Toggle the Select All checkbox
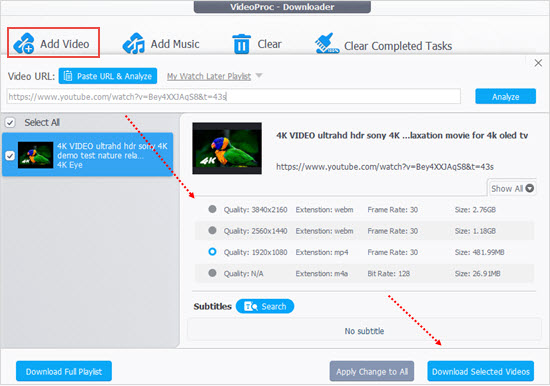Screen dimensions: 550x386 (10, 122)
